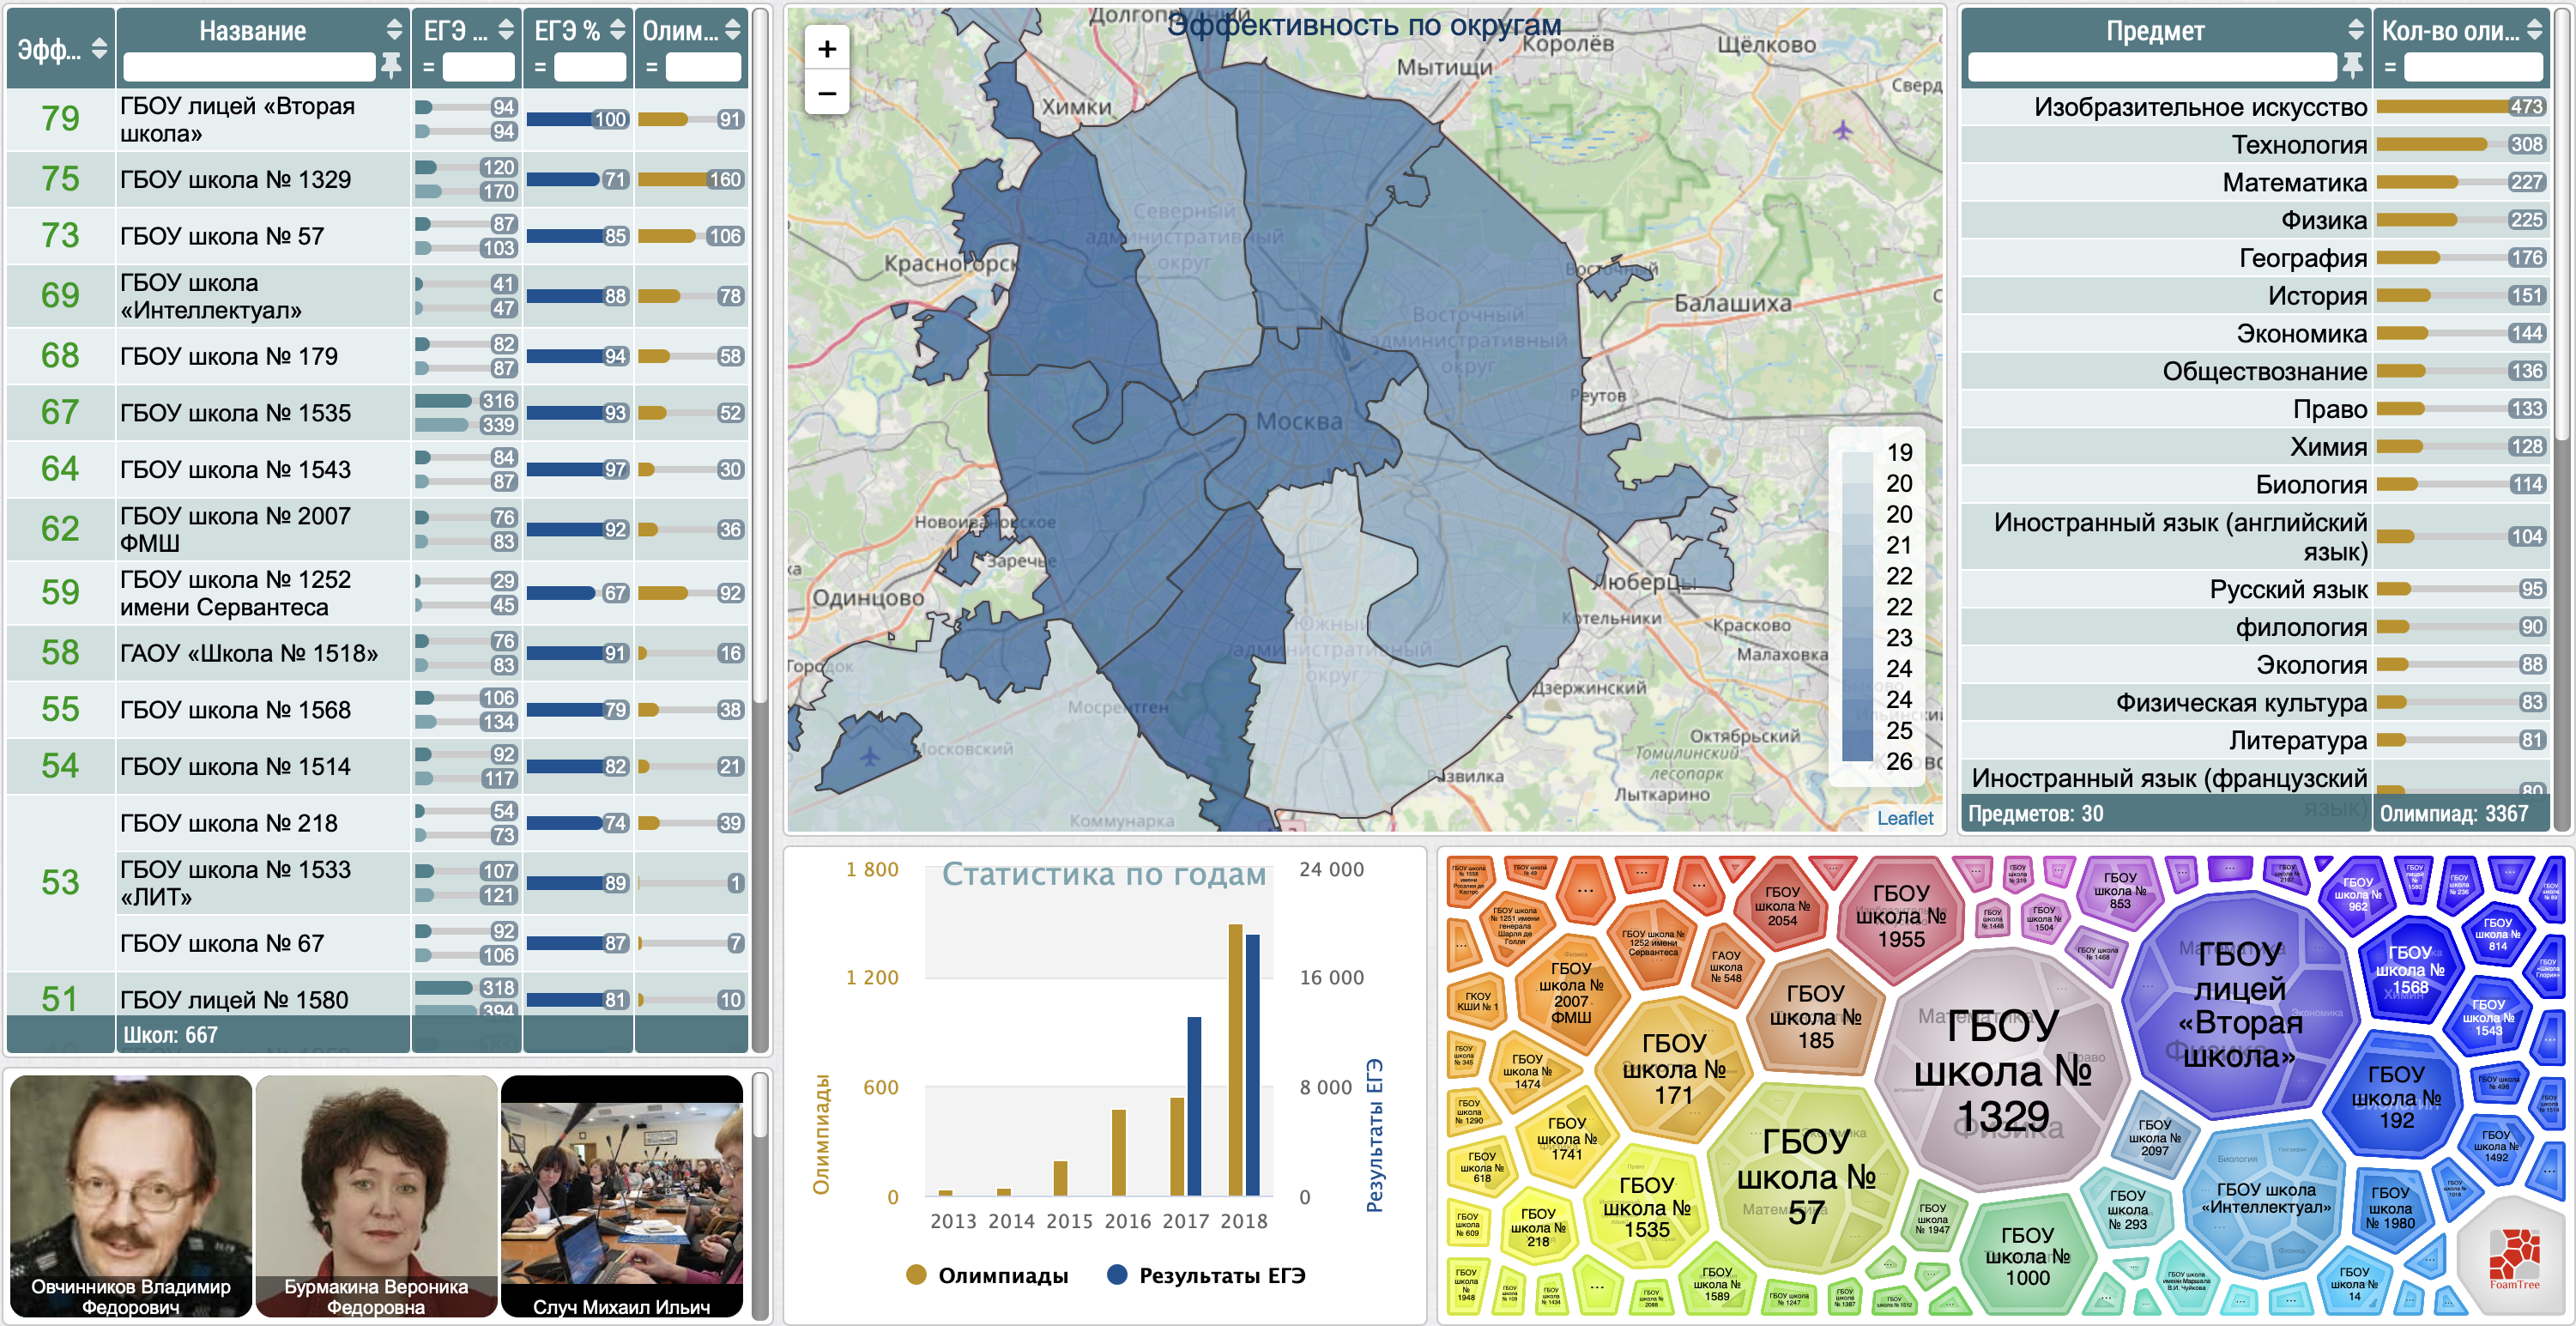Viewport: 2576px width, 1326px height.
Task: Select subject Физика in subjects list
Action: [x=2256, y=220]
